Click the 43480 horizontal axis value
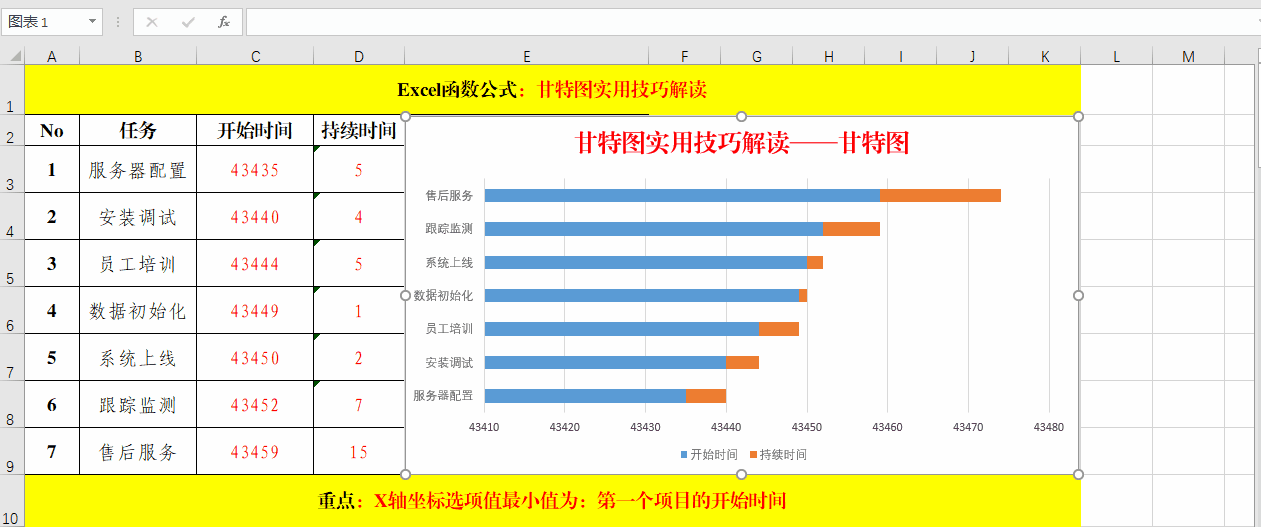This screenshot has width=1261, height=527. coord(1049,427)
